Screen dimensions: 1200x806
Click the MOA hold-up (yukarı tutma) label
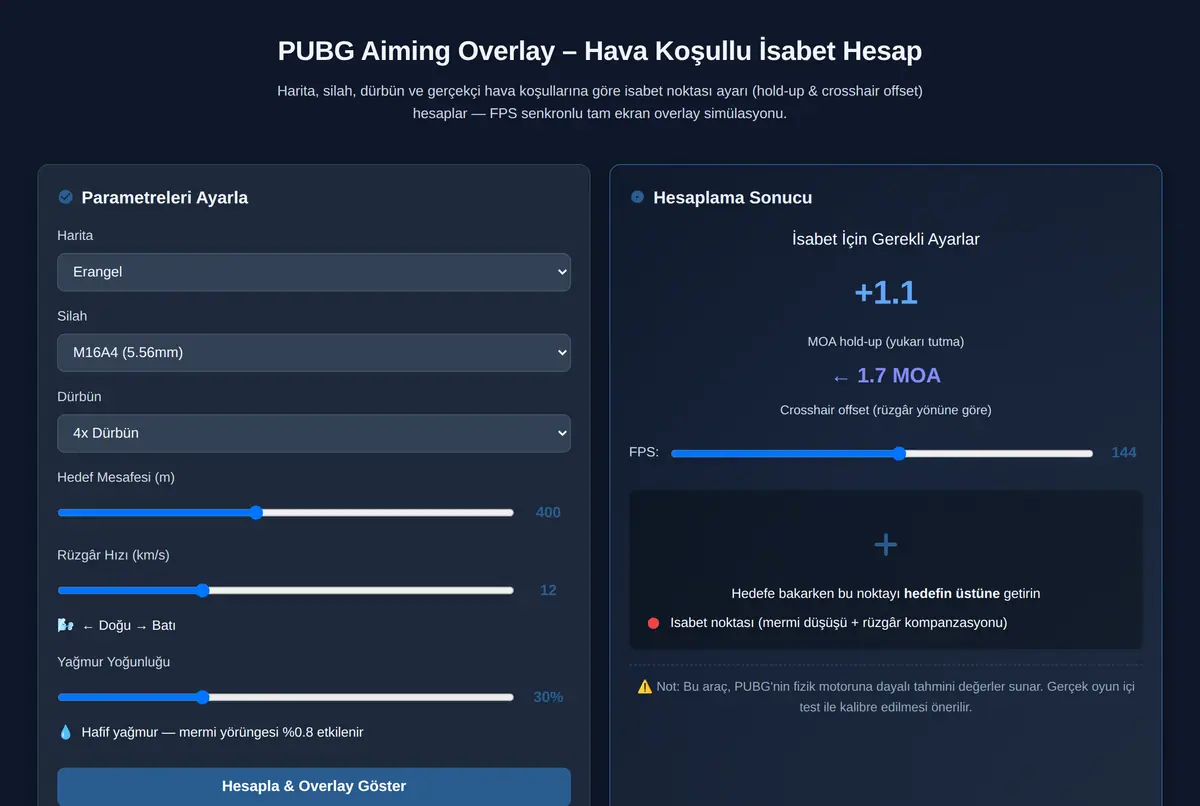(886, 341)
